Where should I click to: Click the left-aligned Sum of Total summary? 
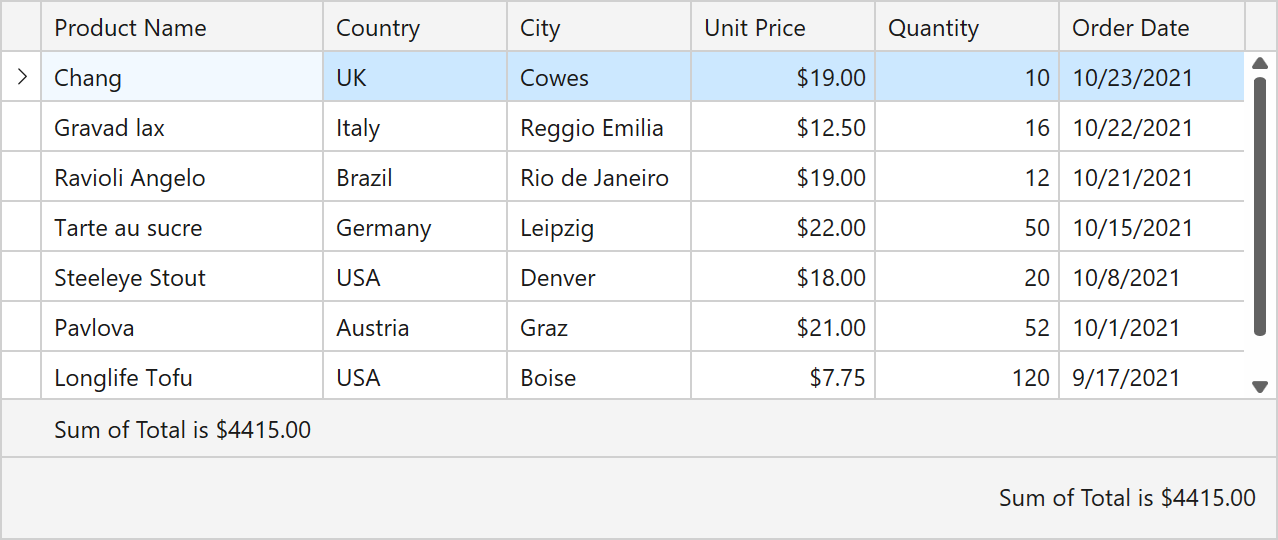point(183,430)
